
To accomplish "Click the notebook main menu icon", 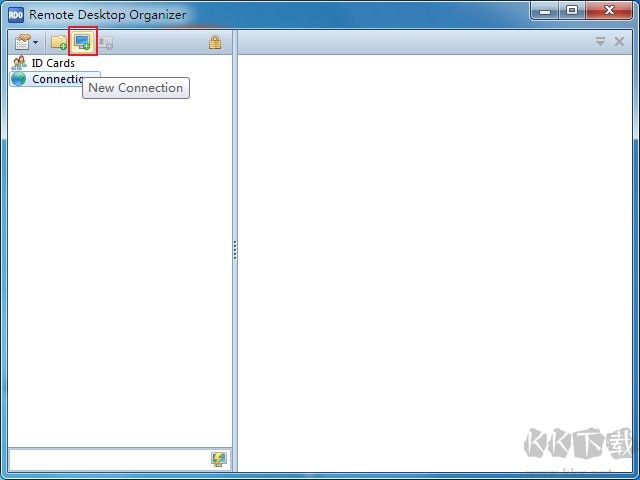I will tap(21, 42).
